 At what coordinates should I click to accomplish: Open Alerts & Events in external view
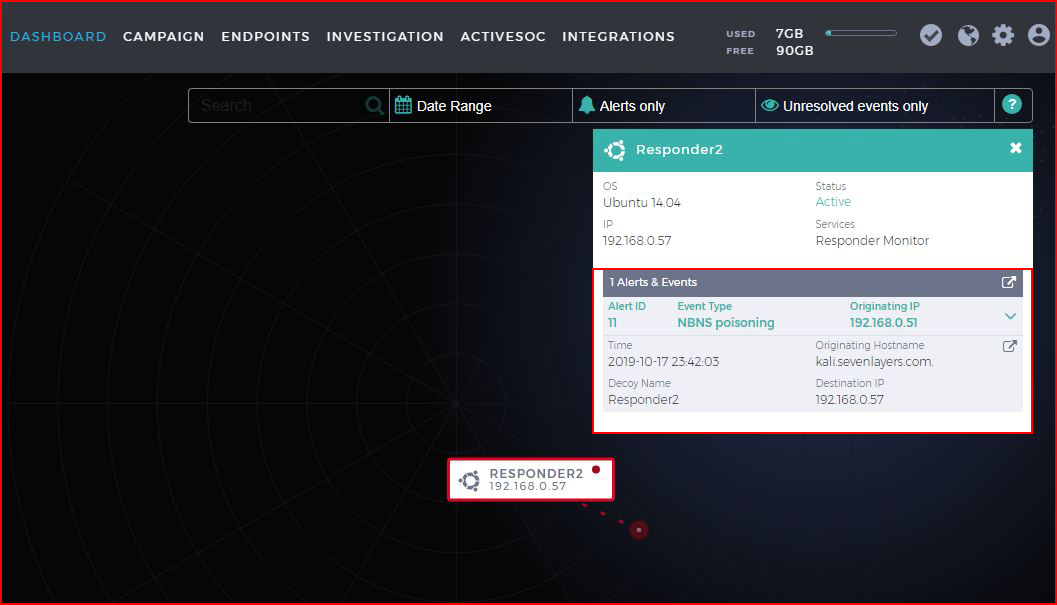[x=1008, y=282]
